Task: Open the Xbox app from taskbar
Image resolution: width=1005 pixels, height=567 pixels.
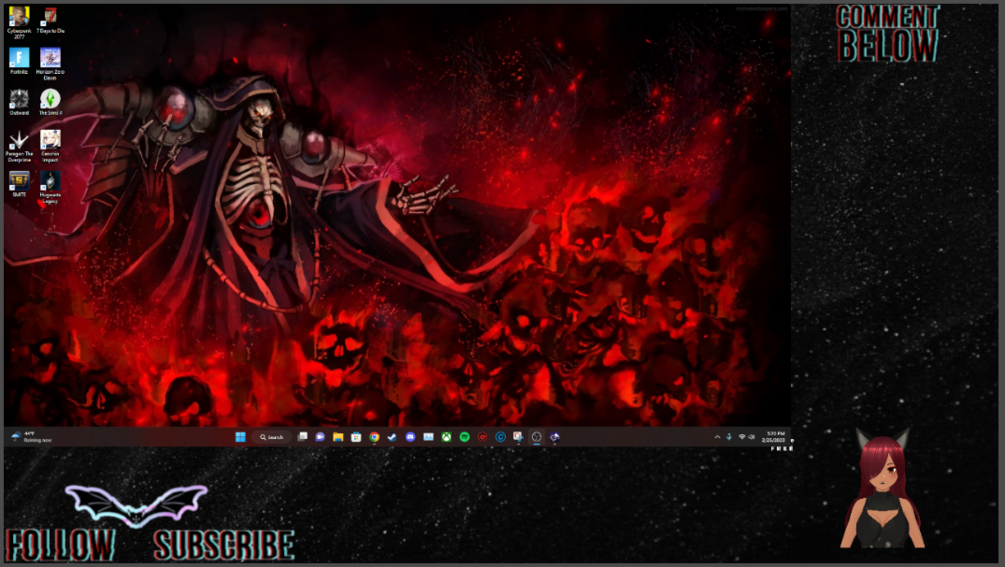Action: pyautogui.click(x=446, y=437)
